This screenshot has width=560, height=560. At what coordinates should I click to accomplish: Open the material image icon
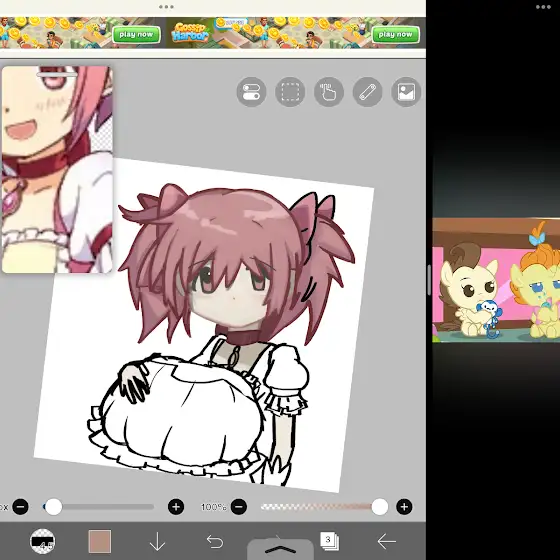pos(406,92)
